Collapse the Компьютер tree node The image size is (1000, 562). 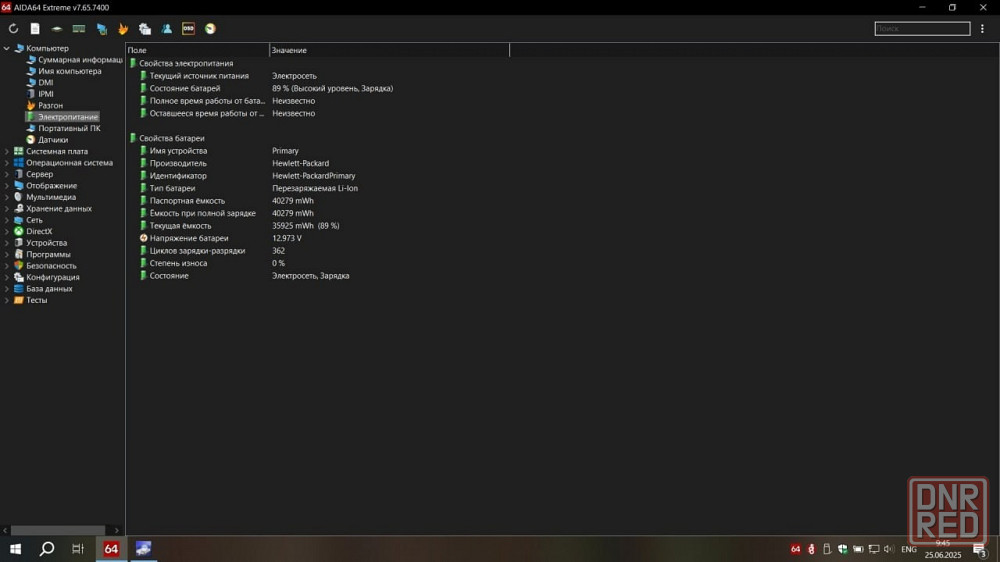7,48
